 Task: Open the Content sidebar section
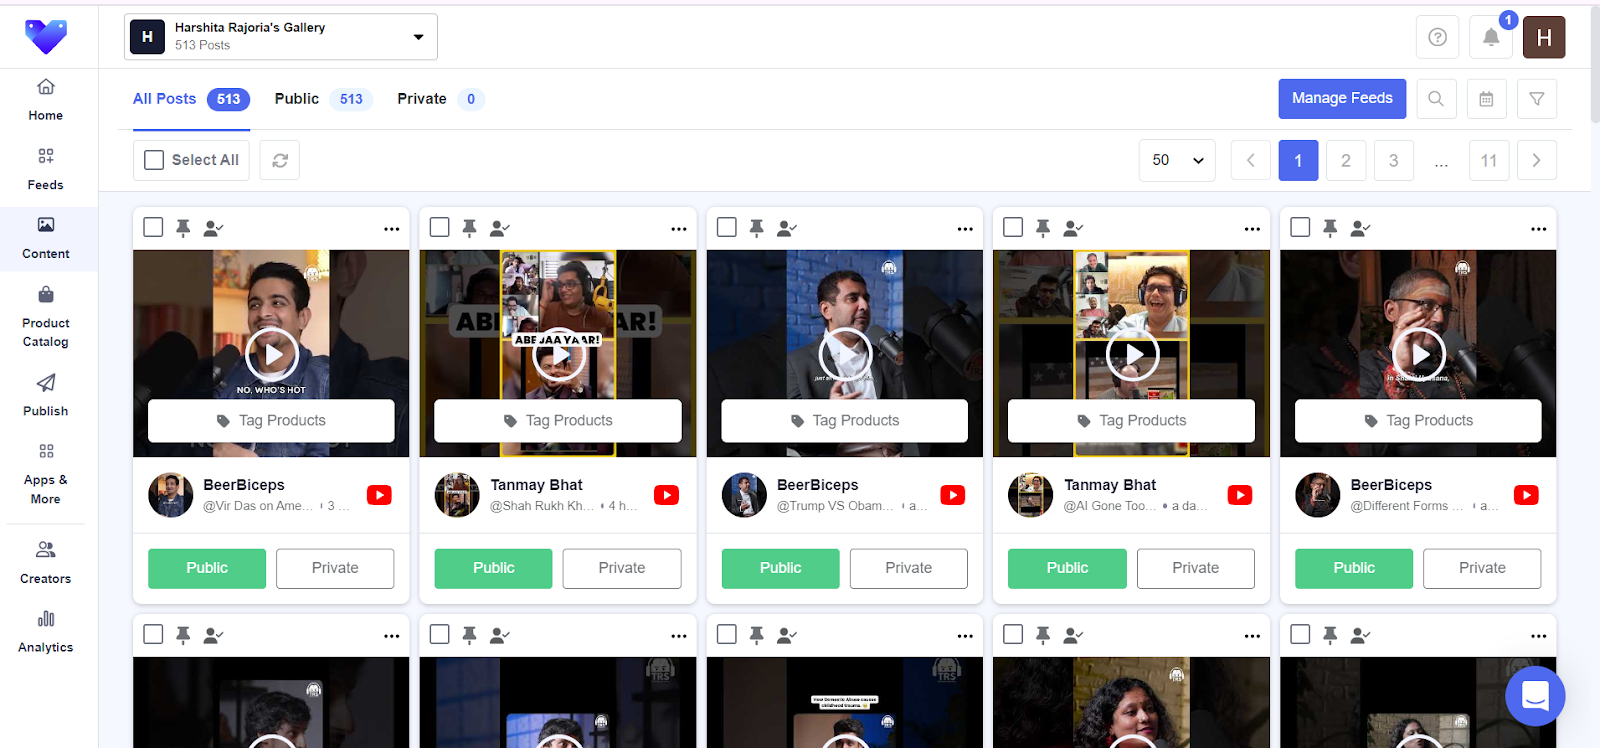pyautogui.click(x=46, y=238)
